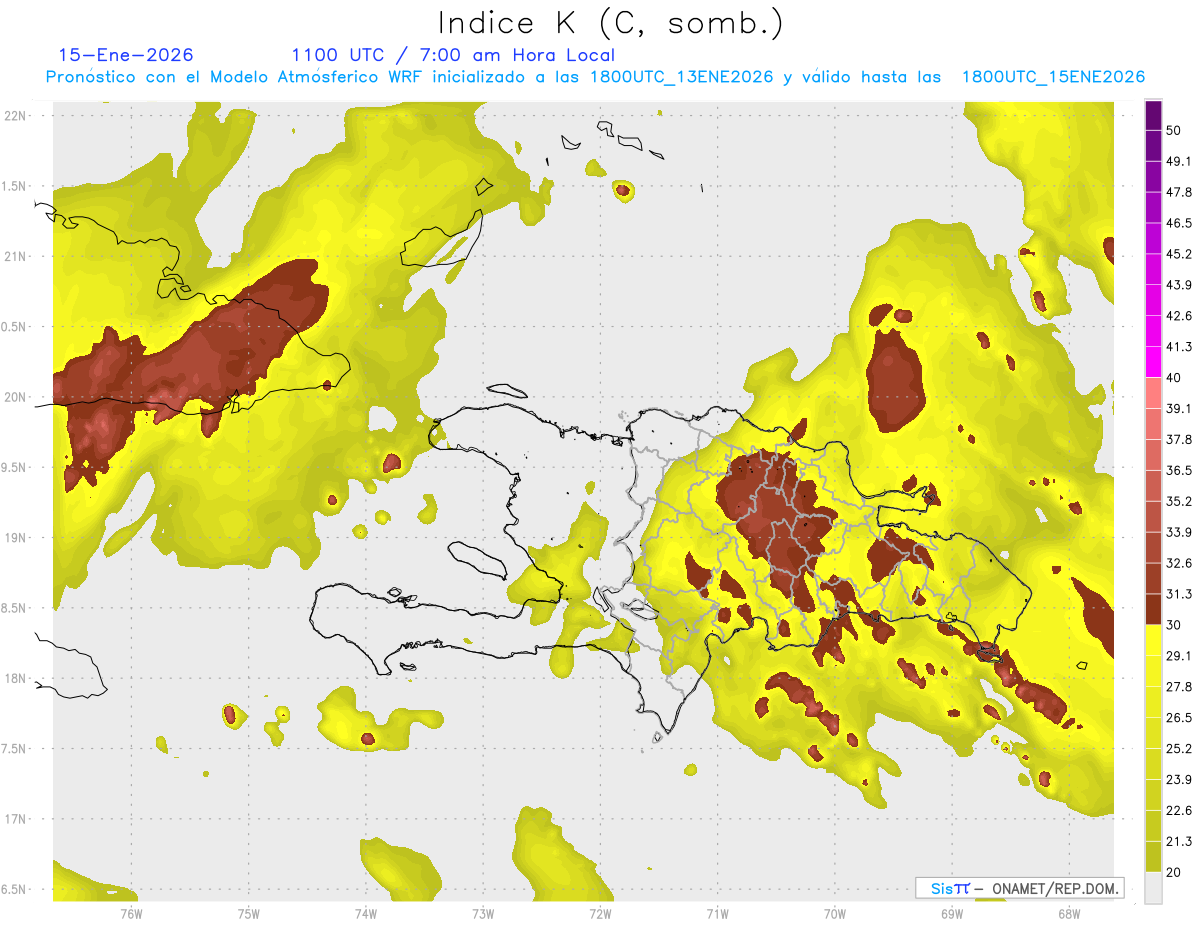Click color scale value '22.6'
This screenshot has height=927, width=1200.
[1179, 810]
